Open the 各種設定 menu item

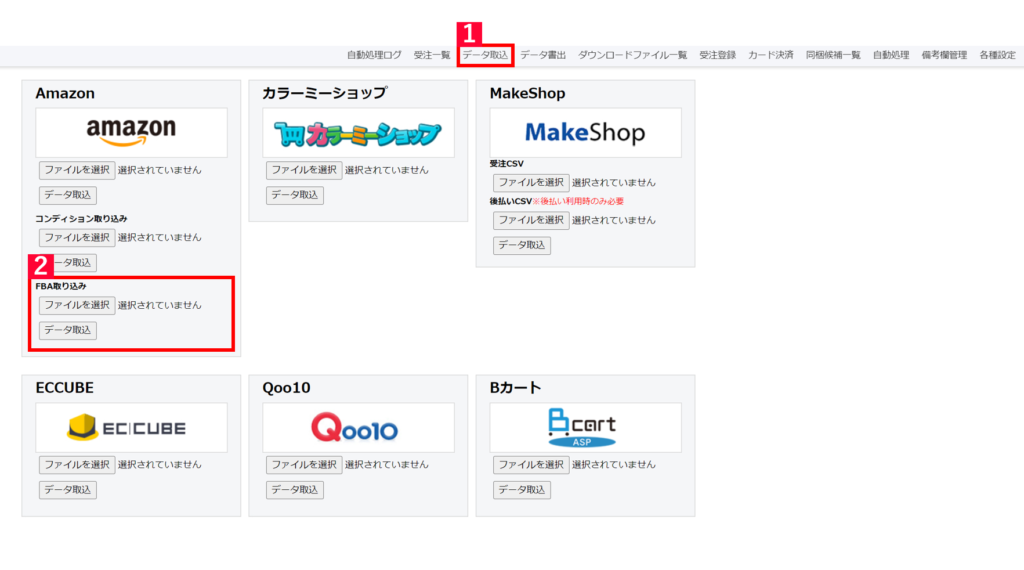[997, 55]
